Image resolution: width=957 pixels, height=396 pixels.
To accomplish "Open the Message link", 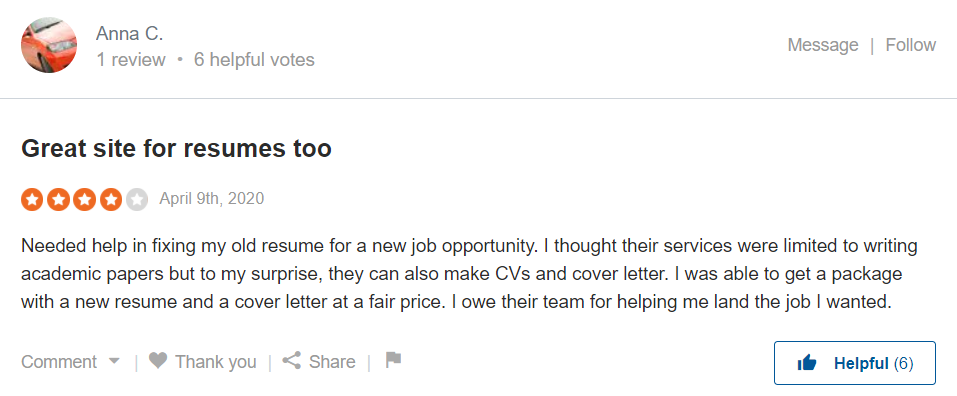I will pos(823,45).
